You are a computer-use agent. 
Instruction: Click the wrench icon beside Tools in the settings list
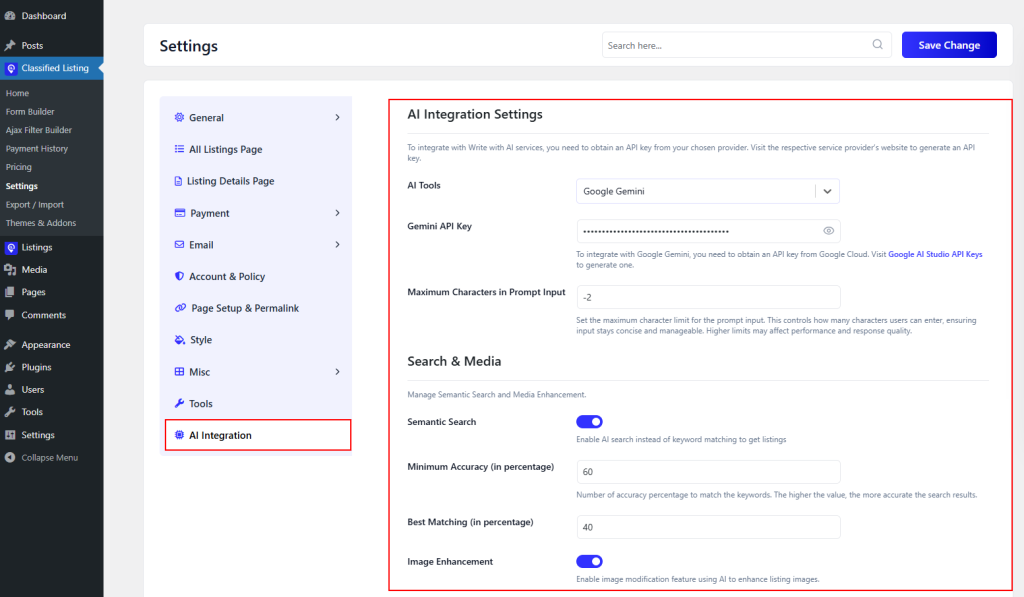[x=179, y=403]
